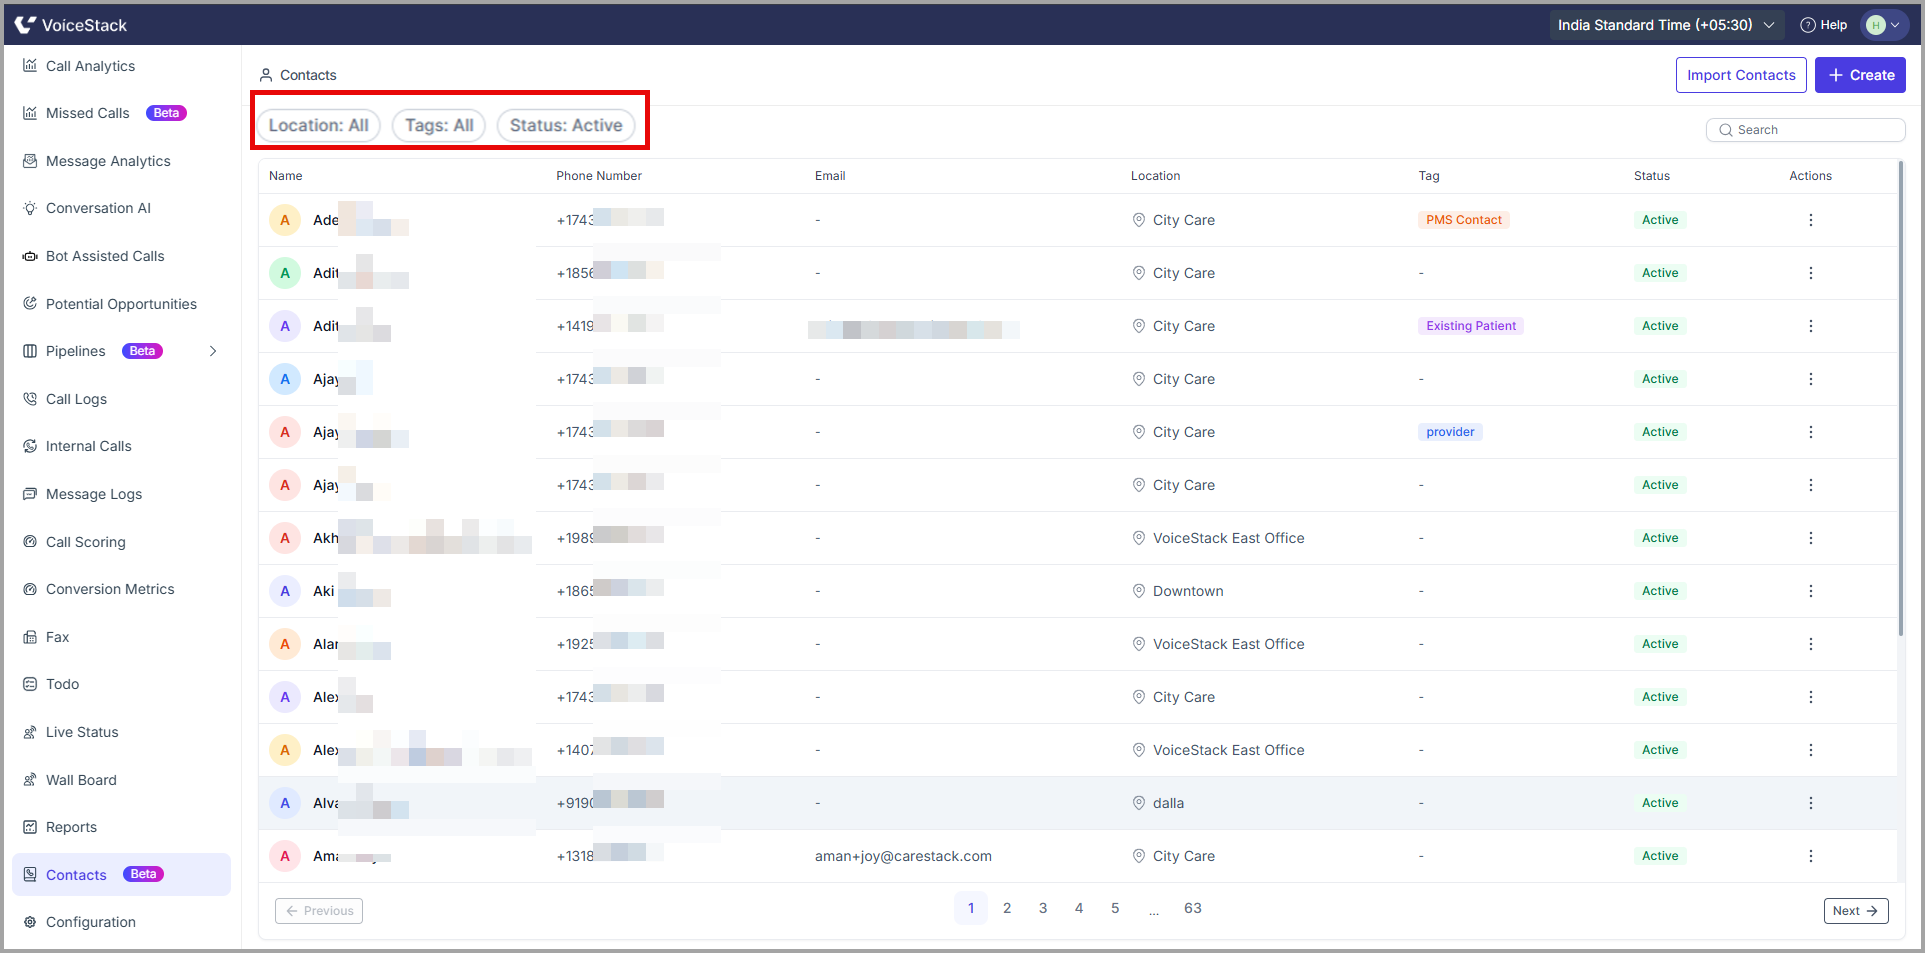Viewport: 1925px width, 953px height.
Task: Open actions for aman+joy@carestack.com row
Action: coord(1811,856)
